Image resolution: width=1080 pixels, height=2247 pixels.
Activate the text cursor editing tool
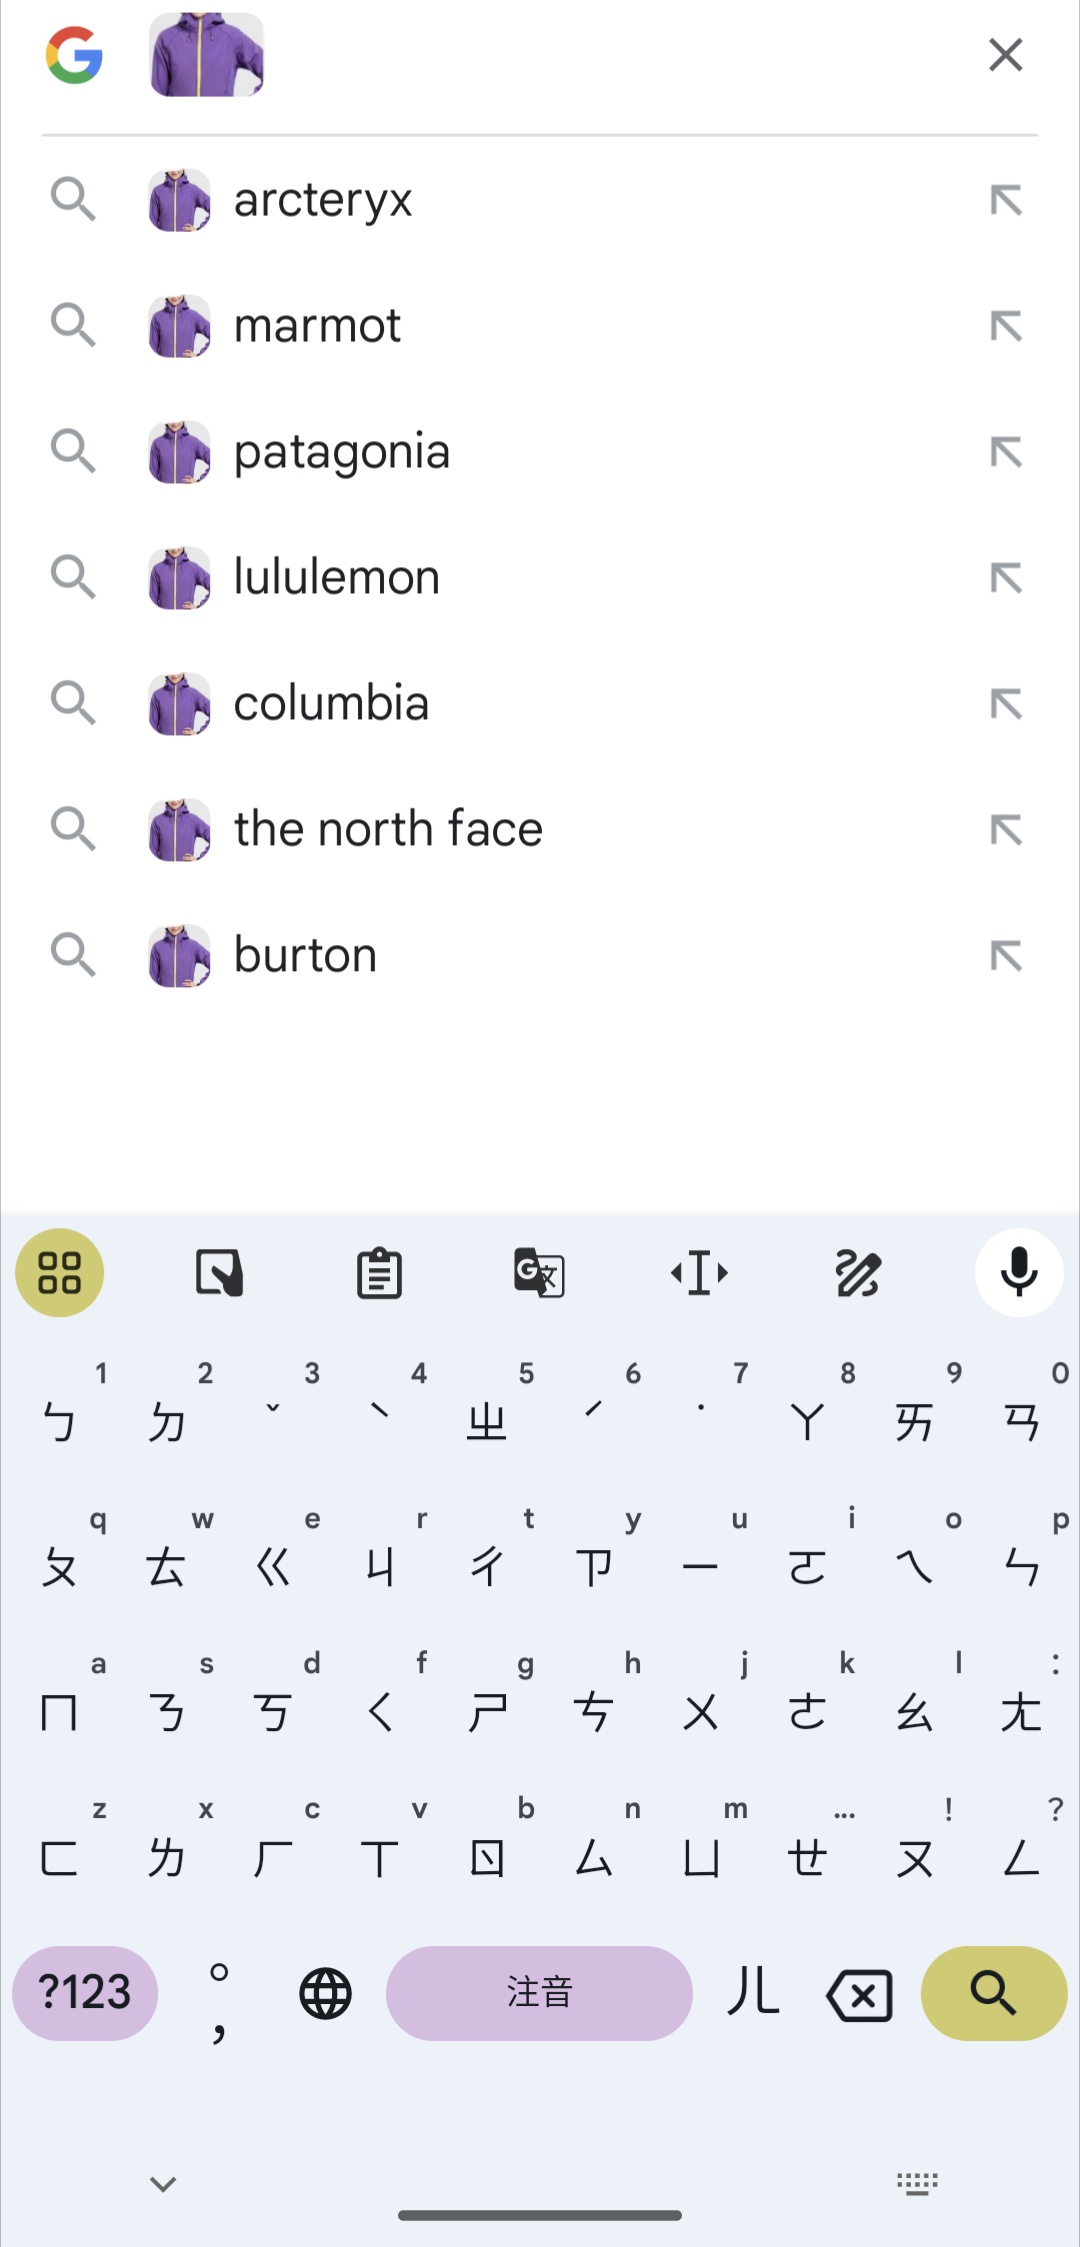click(699, 1273)
